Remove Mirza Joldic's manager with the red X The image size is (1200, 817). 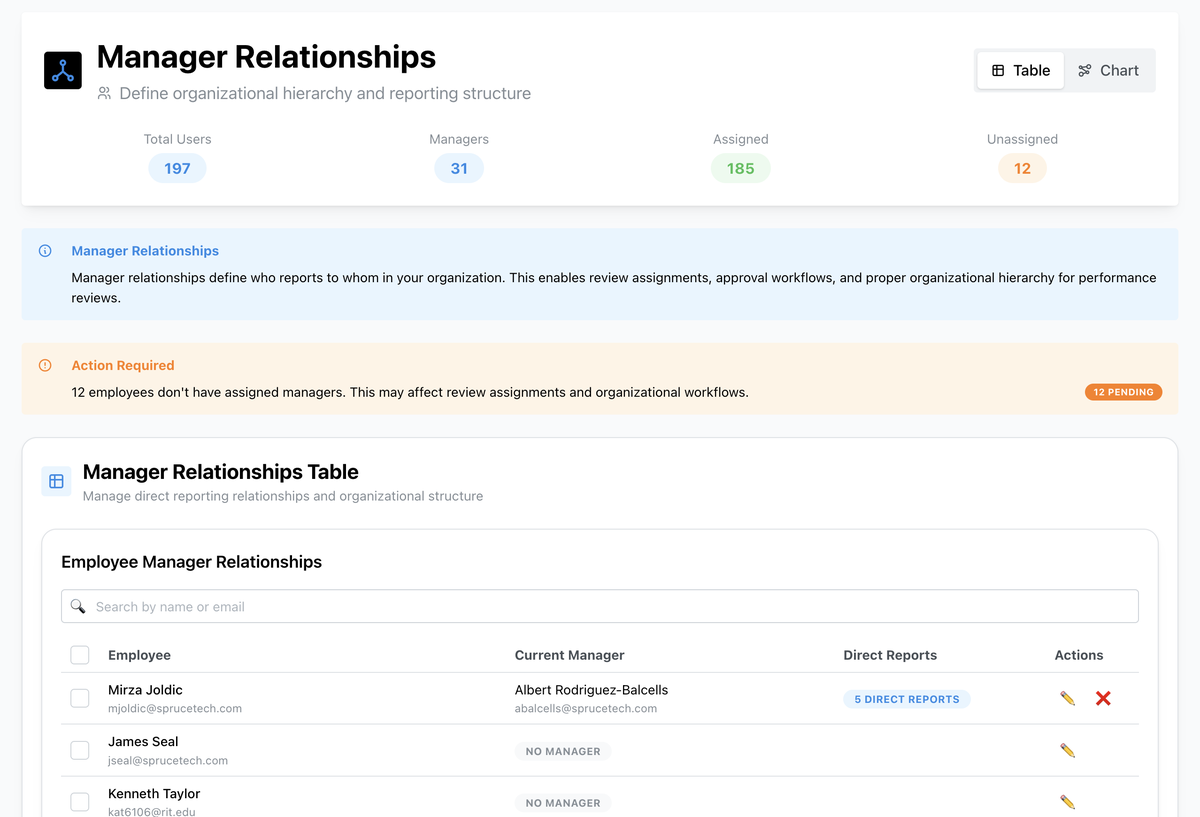click(x=1103, y=698)
